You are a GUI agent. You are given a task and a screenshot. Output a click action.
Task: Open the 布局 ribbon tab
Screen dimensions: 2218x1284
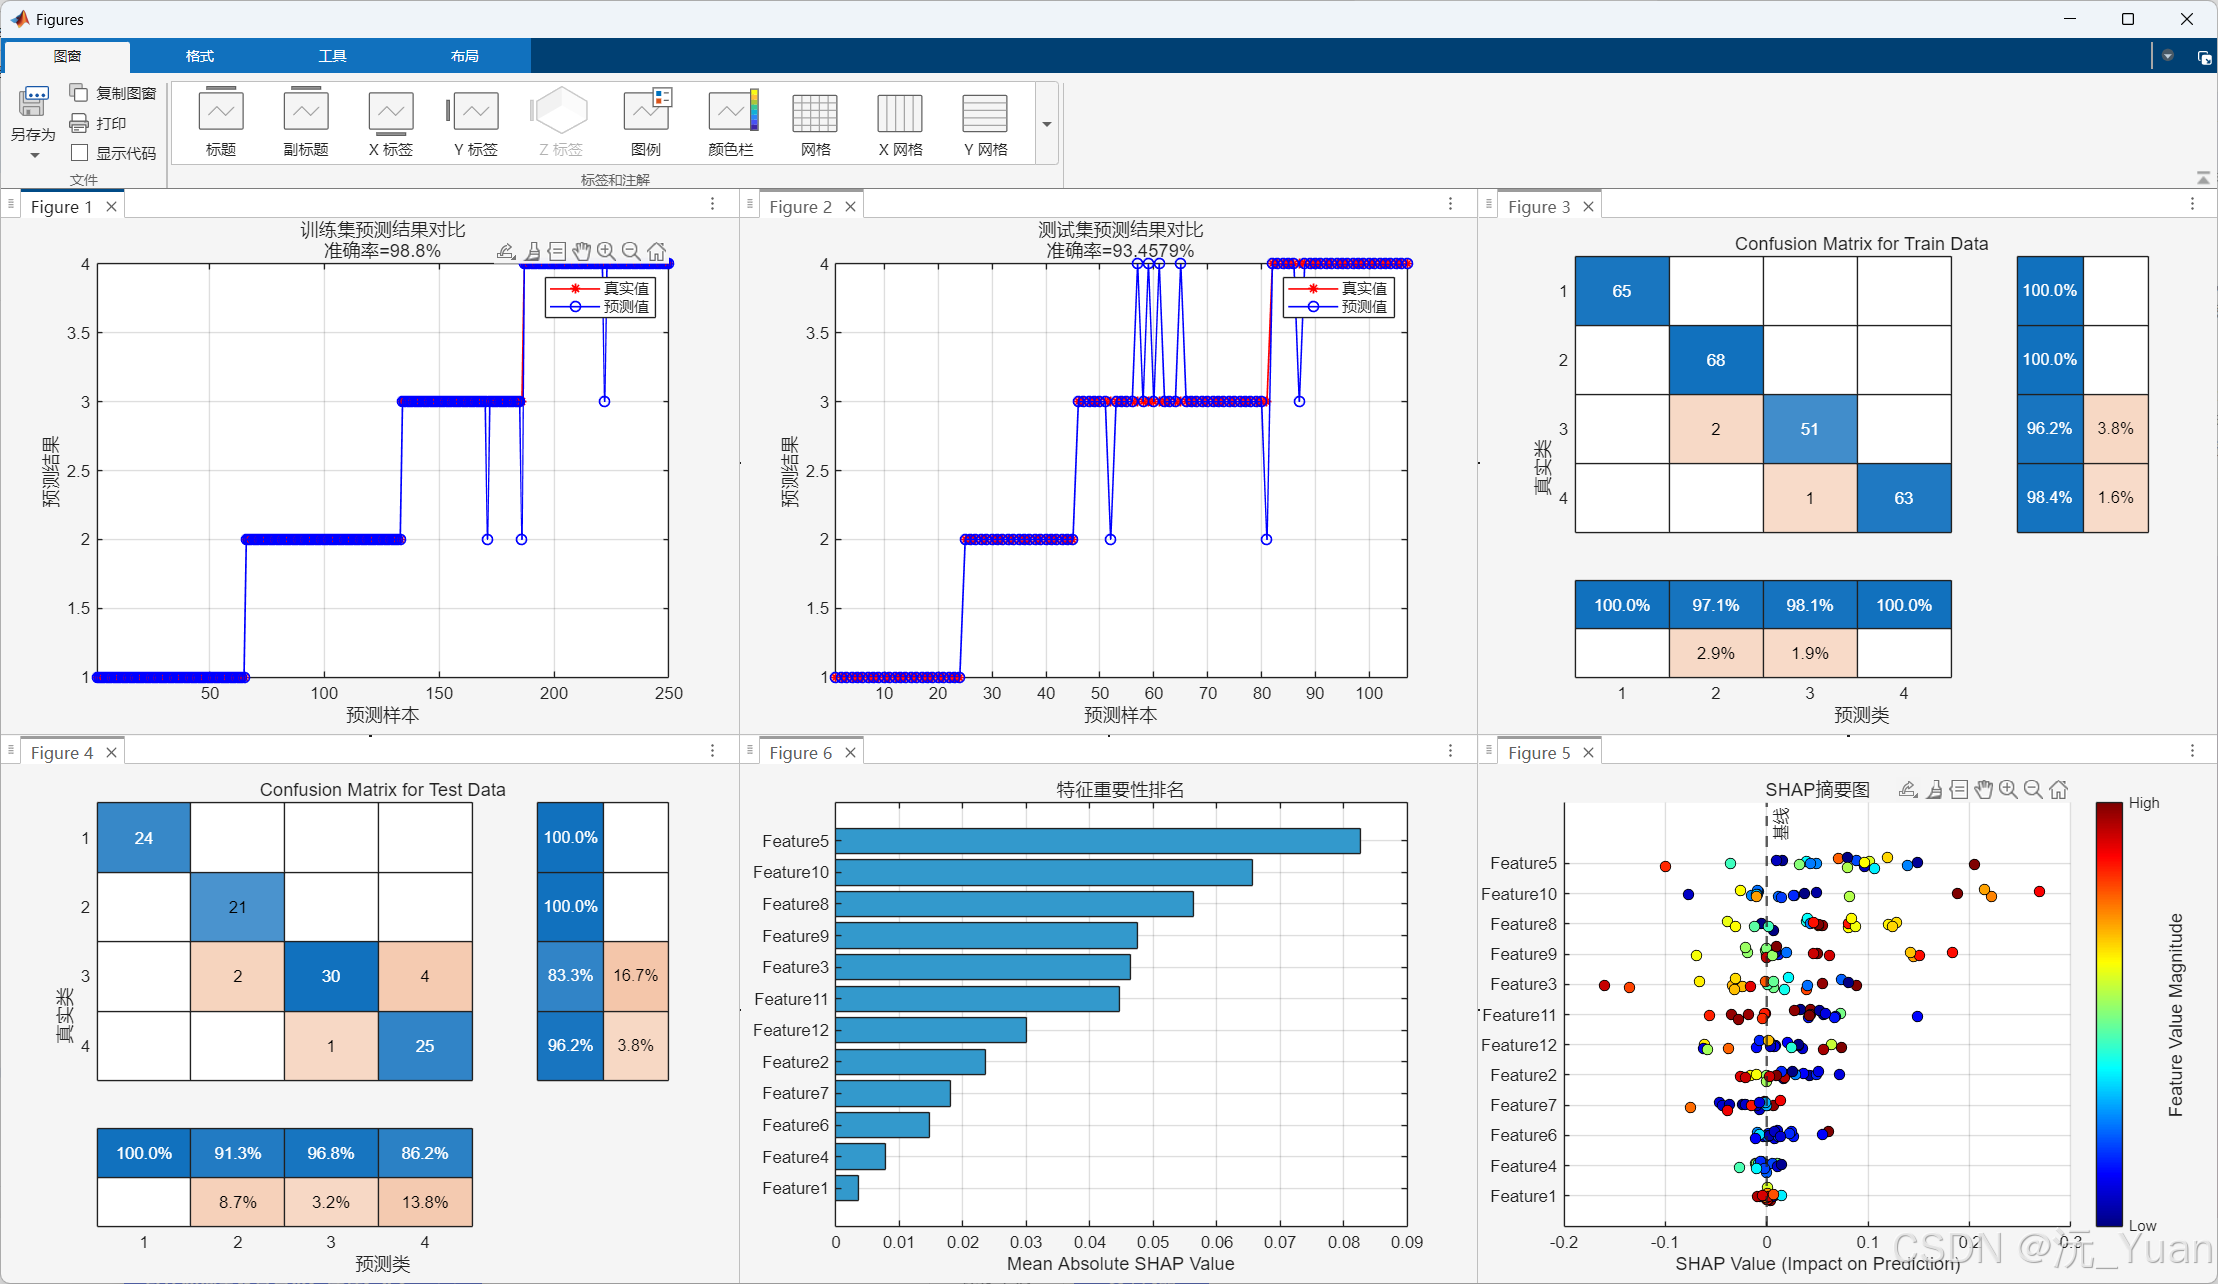(x=464, y=56)
